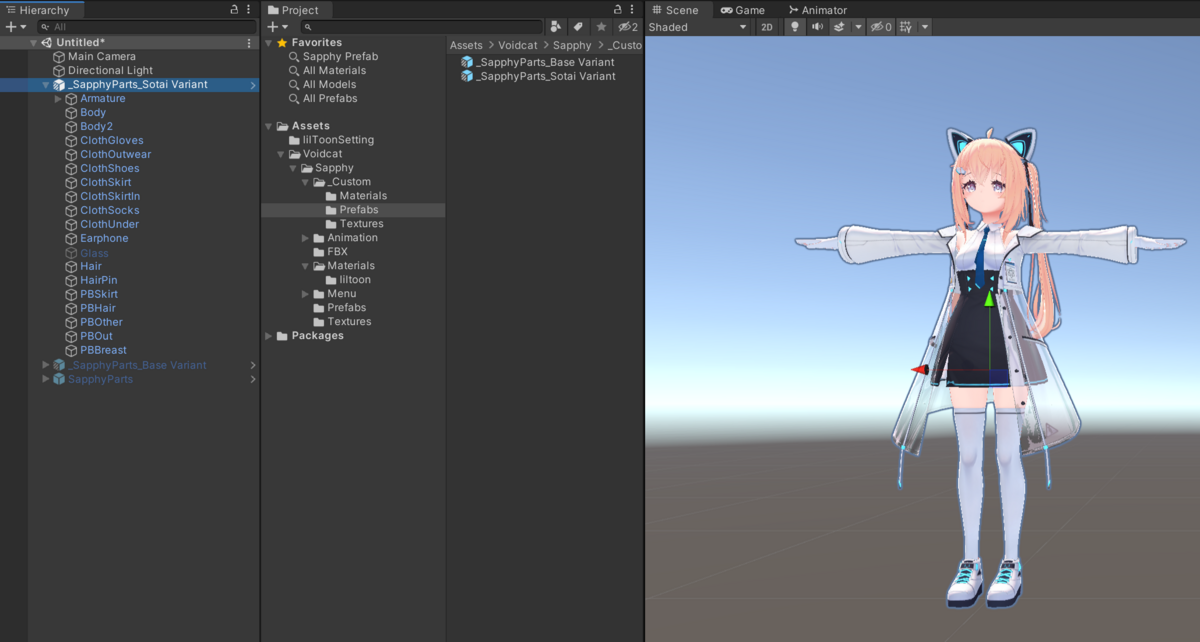The height and width of the screenshot is (642, 1200).
Task: Select ClothOutwear in the Hierarchy
Action: pyautogui.click(x=115, y=155)
